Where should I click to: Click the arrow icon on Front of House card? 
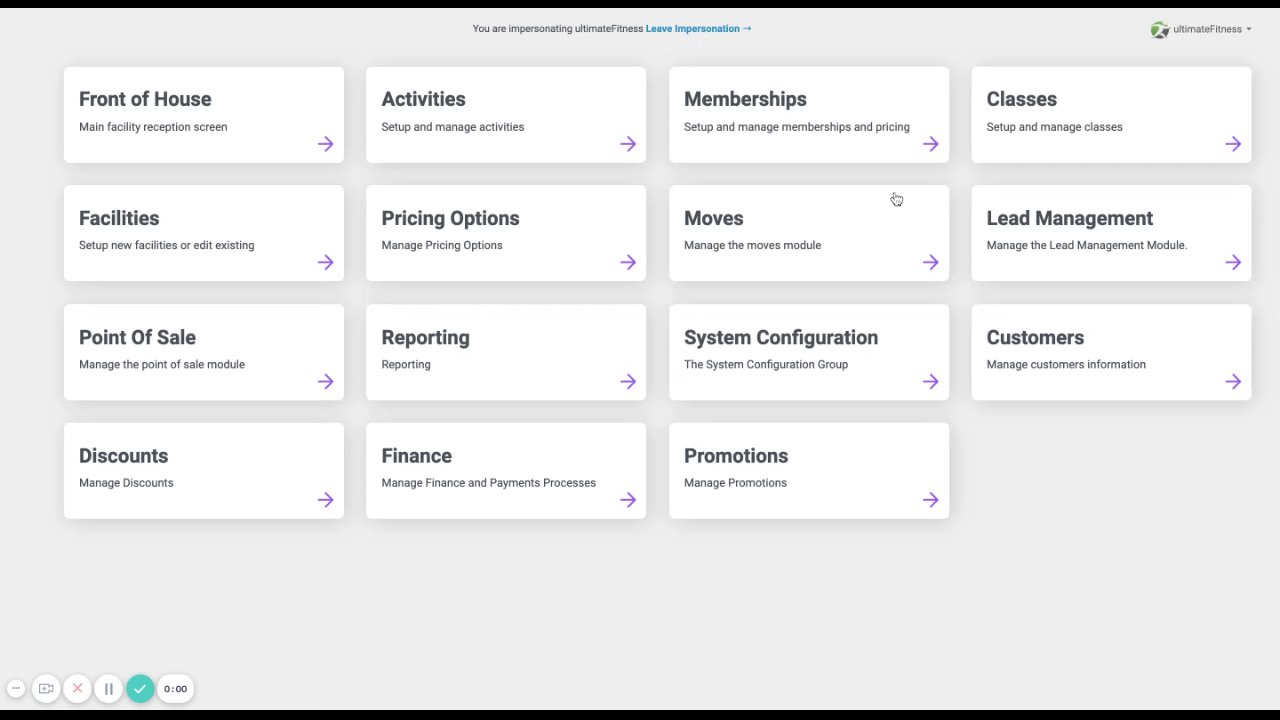click(325, 144)
